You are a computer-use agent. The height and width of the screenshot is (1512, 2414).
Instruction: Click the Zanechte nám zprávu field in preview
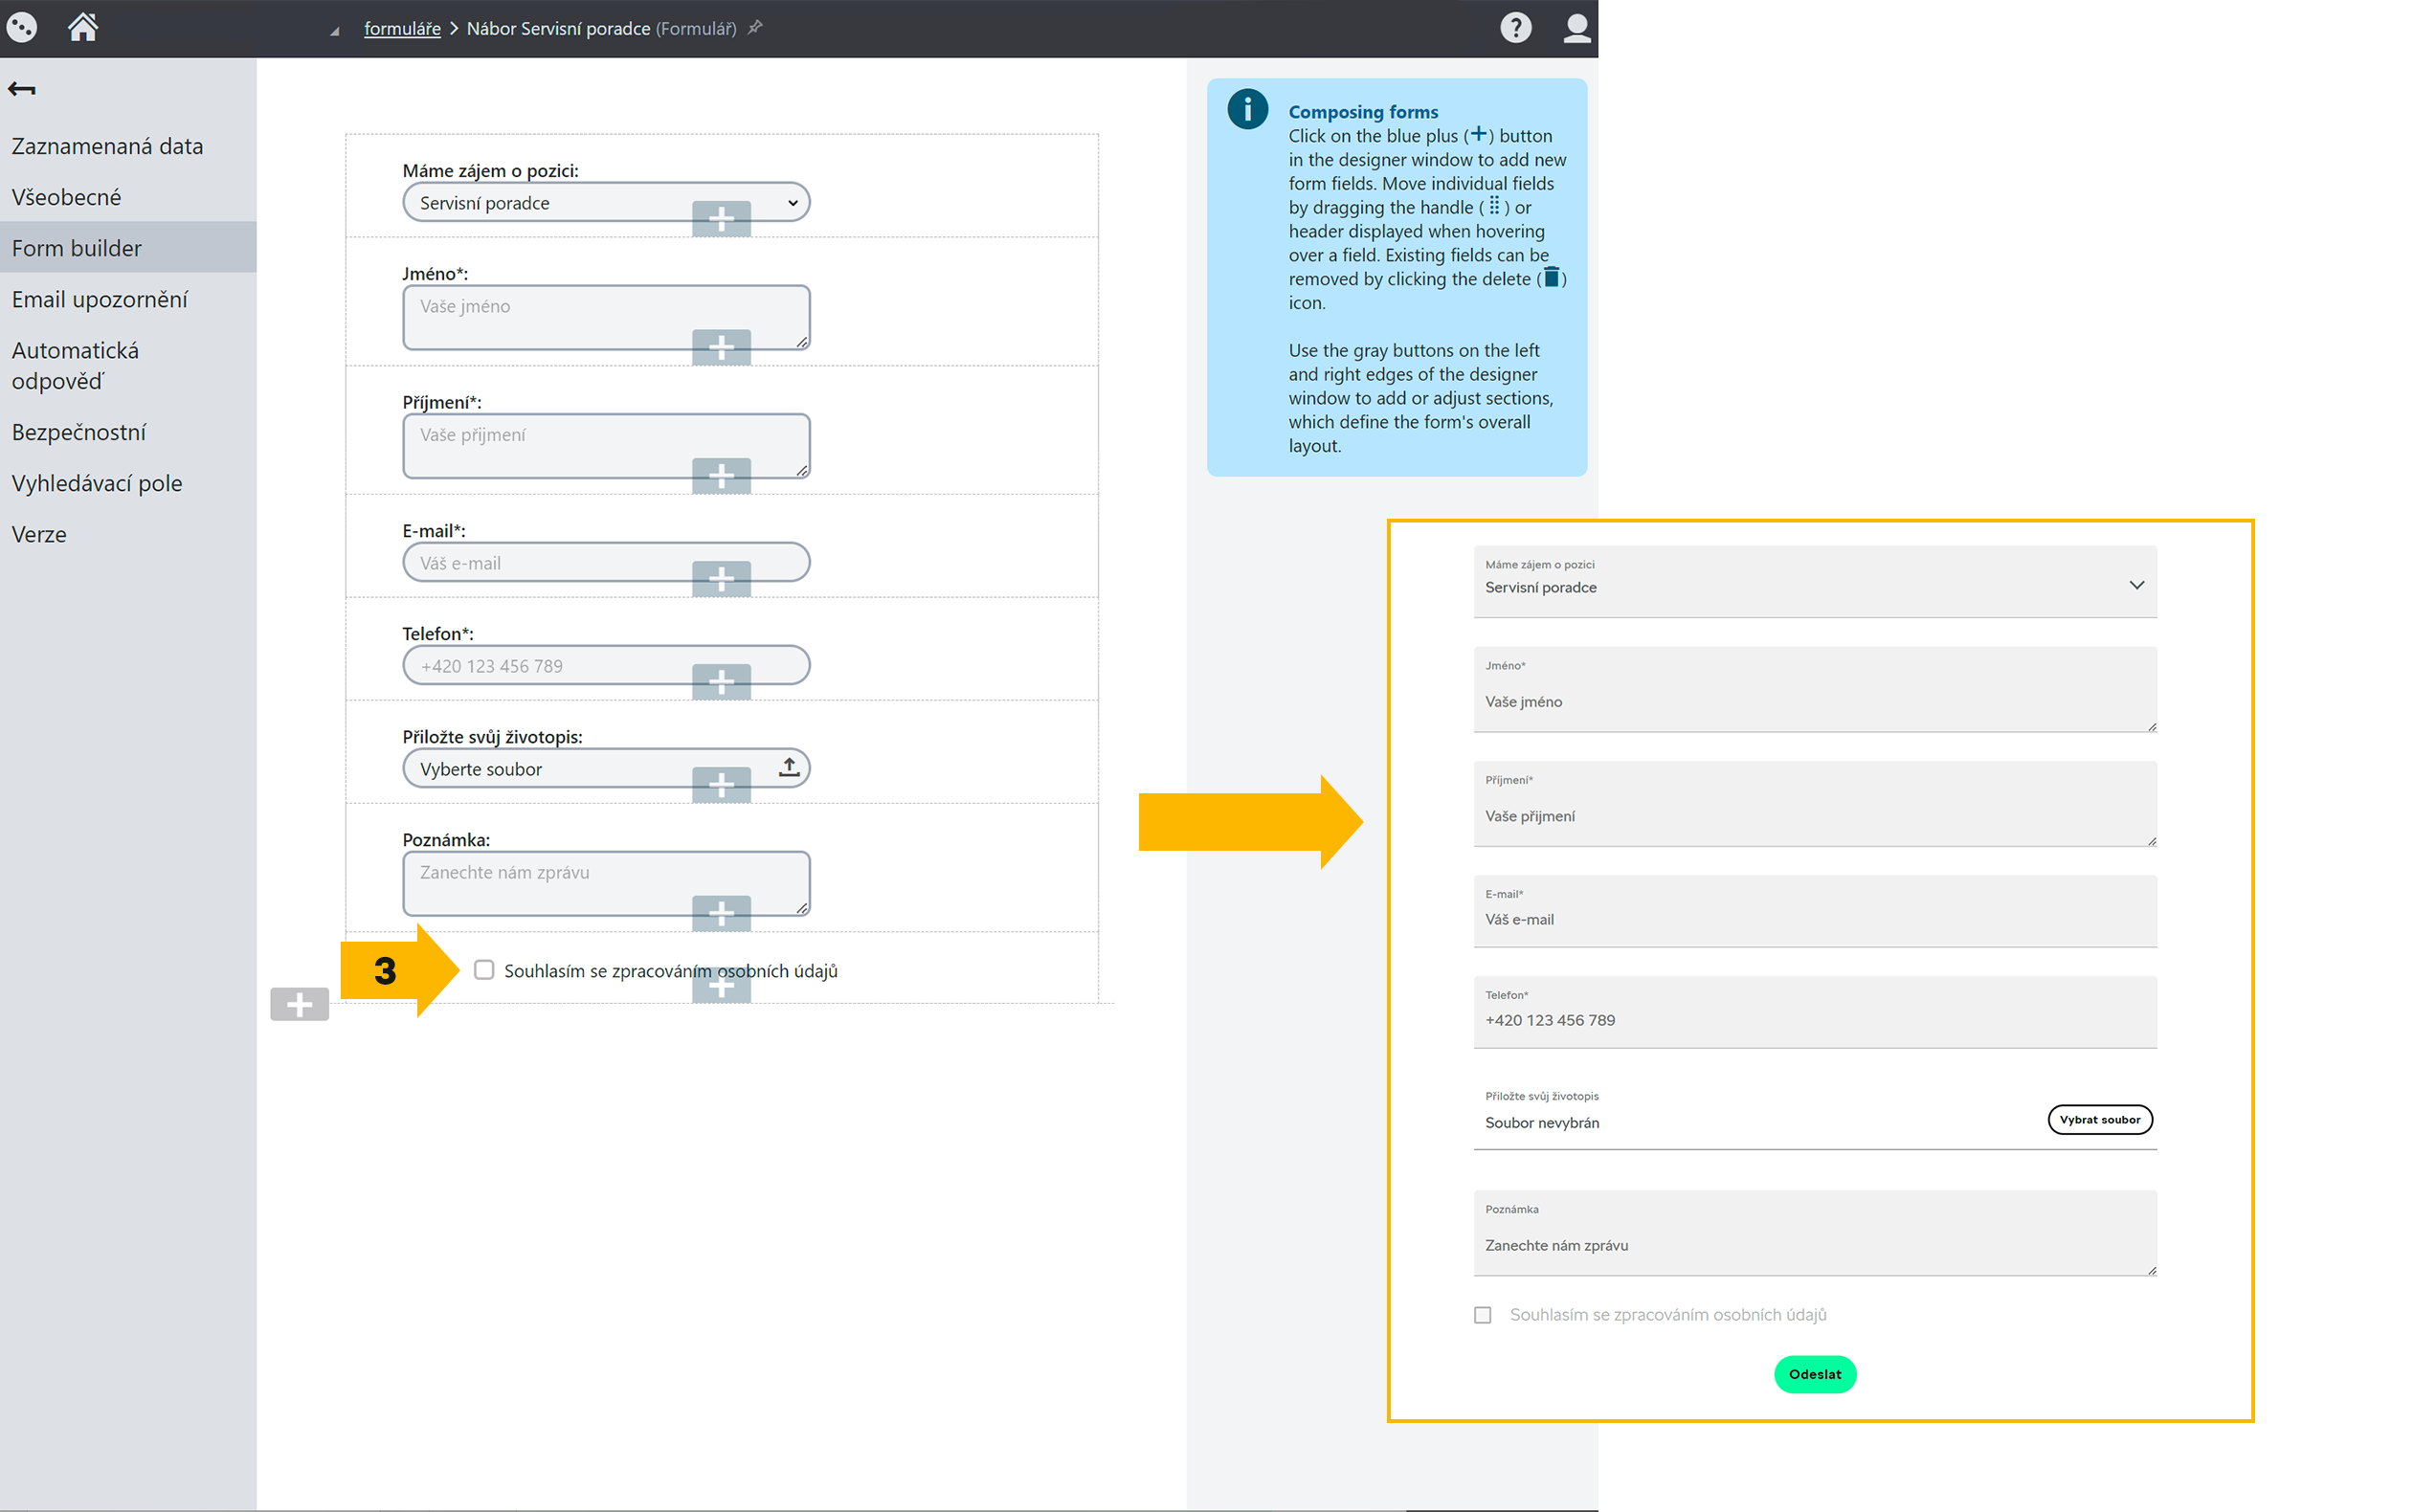(1814, 1233)
